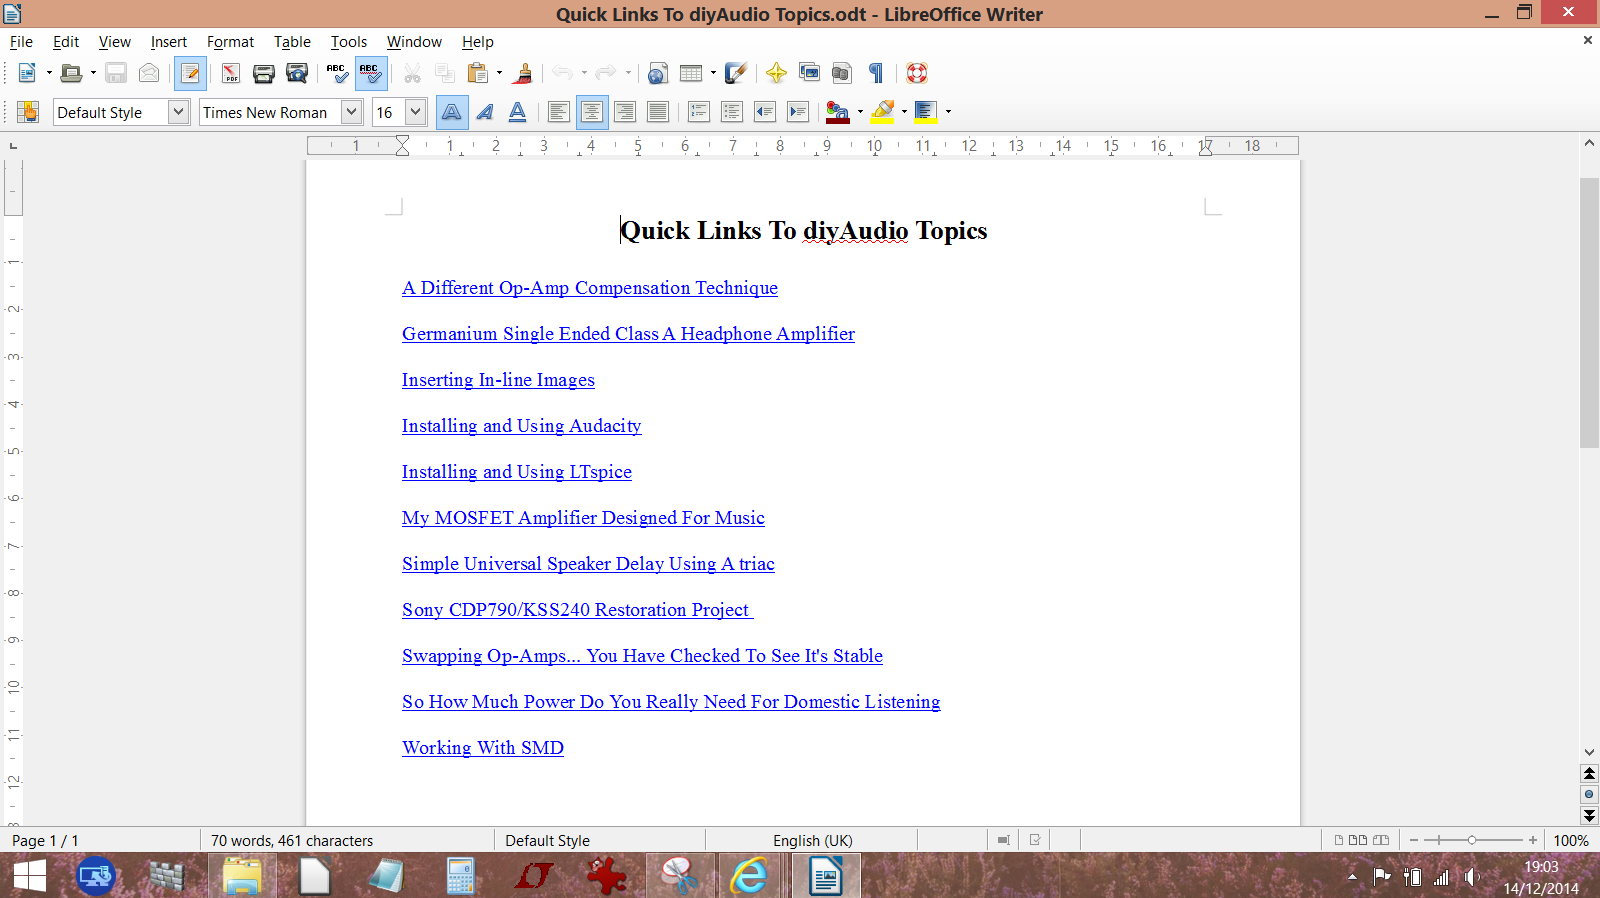Click vertical scrollbar thumb
This screenshot has height=898, width=1600.
1589,312
